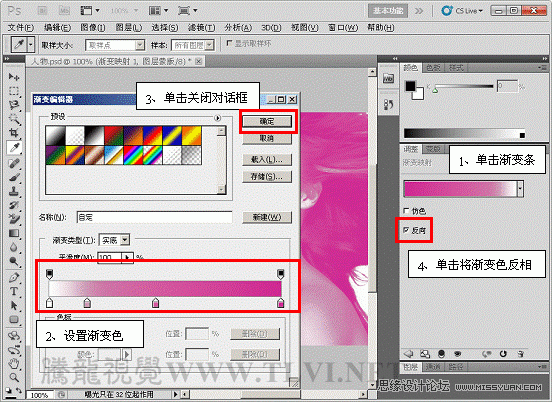Open the 滤镜(T) menu
Screen dimensions: 552x402
pos(201,27)
